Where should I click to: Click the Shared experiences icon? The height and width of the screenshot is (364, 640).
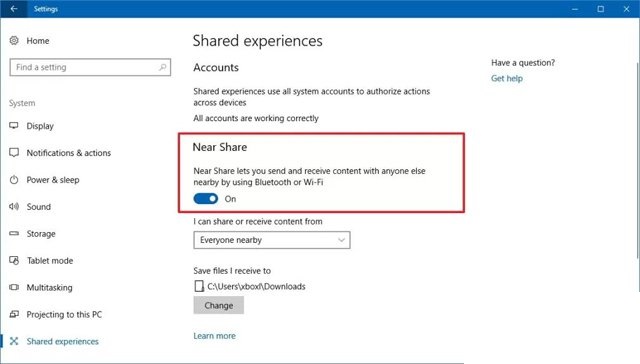coord(14,341)
